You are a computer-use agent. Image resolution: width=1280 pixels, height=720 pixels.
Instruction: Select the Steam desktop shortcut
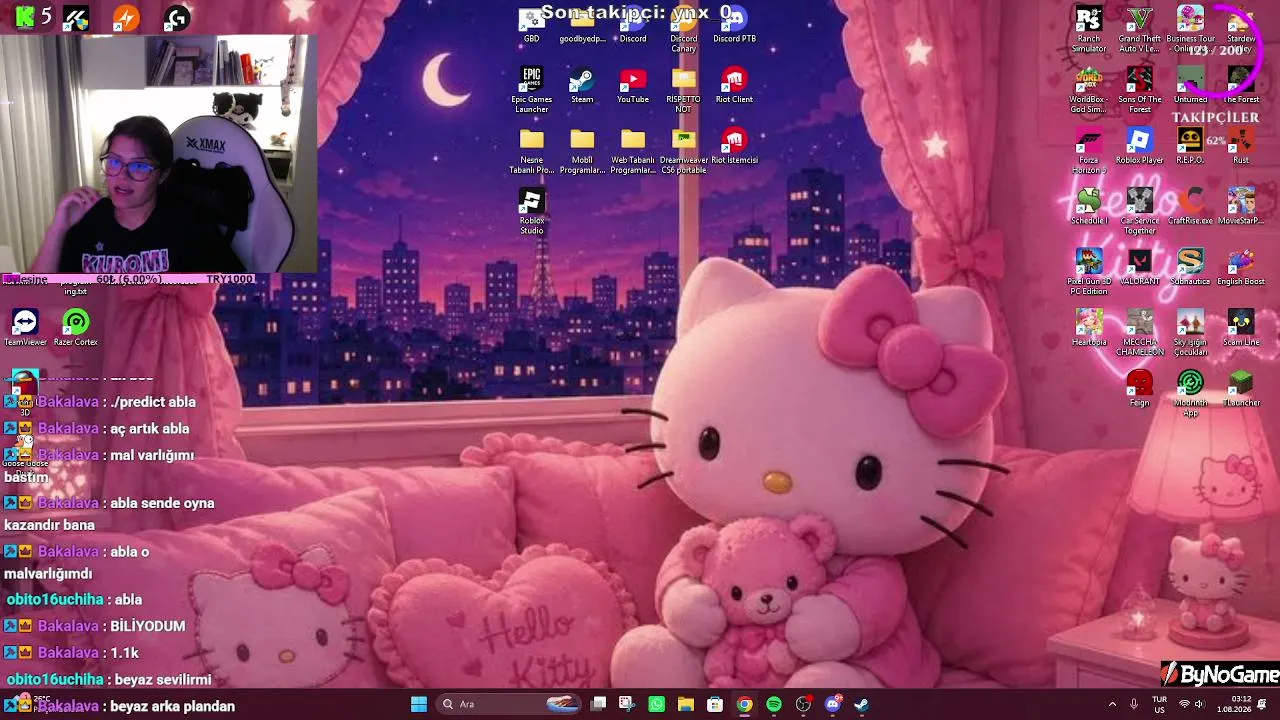[582, 86]
